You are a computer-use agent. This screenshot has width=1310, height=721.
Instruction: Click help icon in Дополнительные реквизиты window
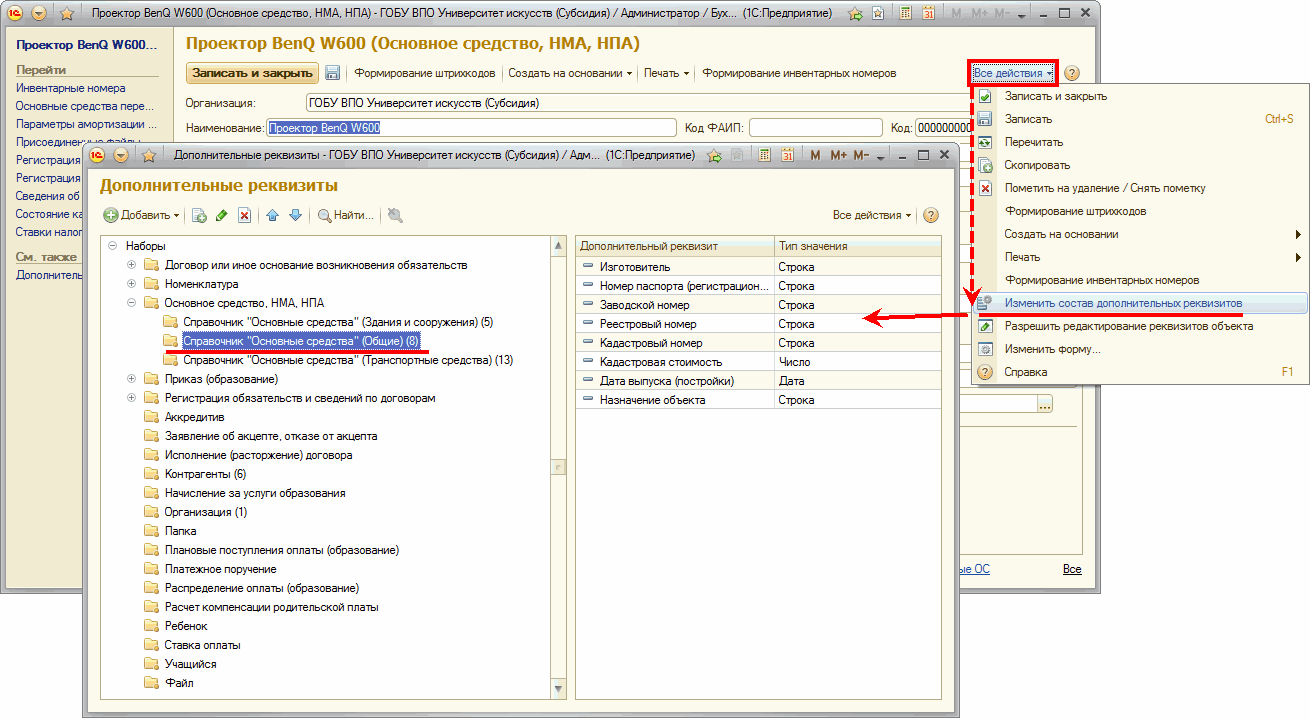(x=930, y=215)
